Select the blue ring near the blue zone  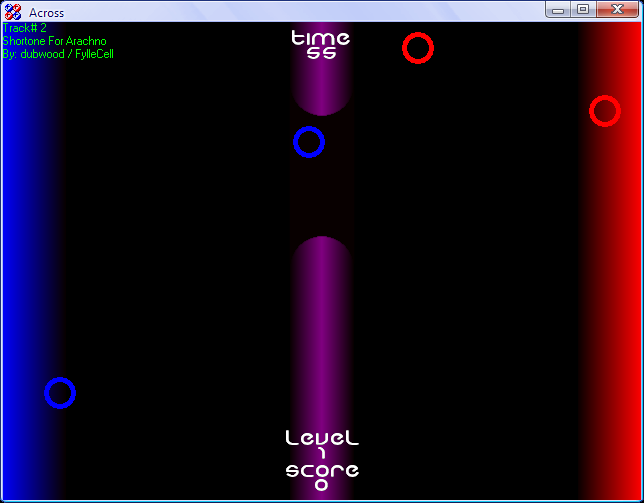click(x=60, y=393)
